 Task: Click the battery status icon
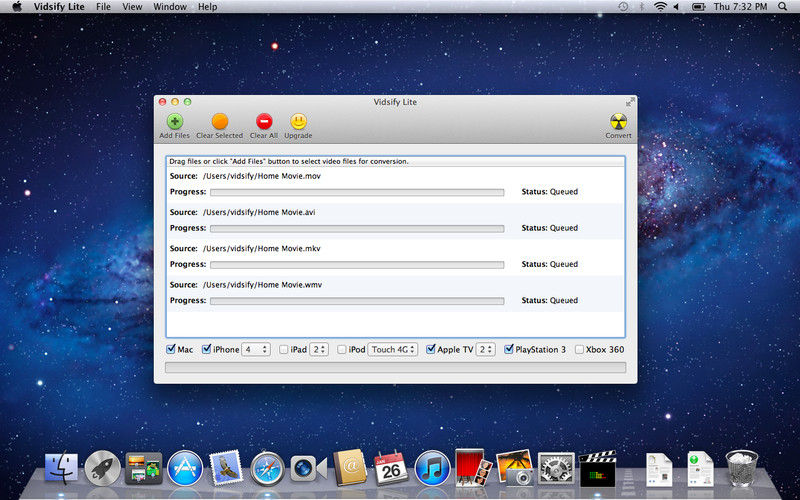698,7
